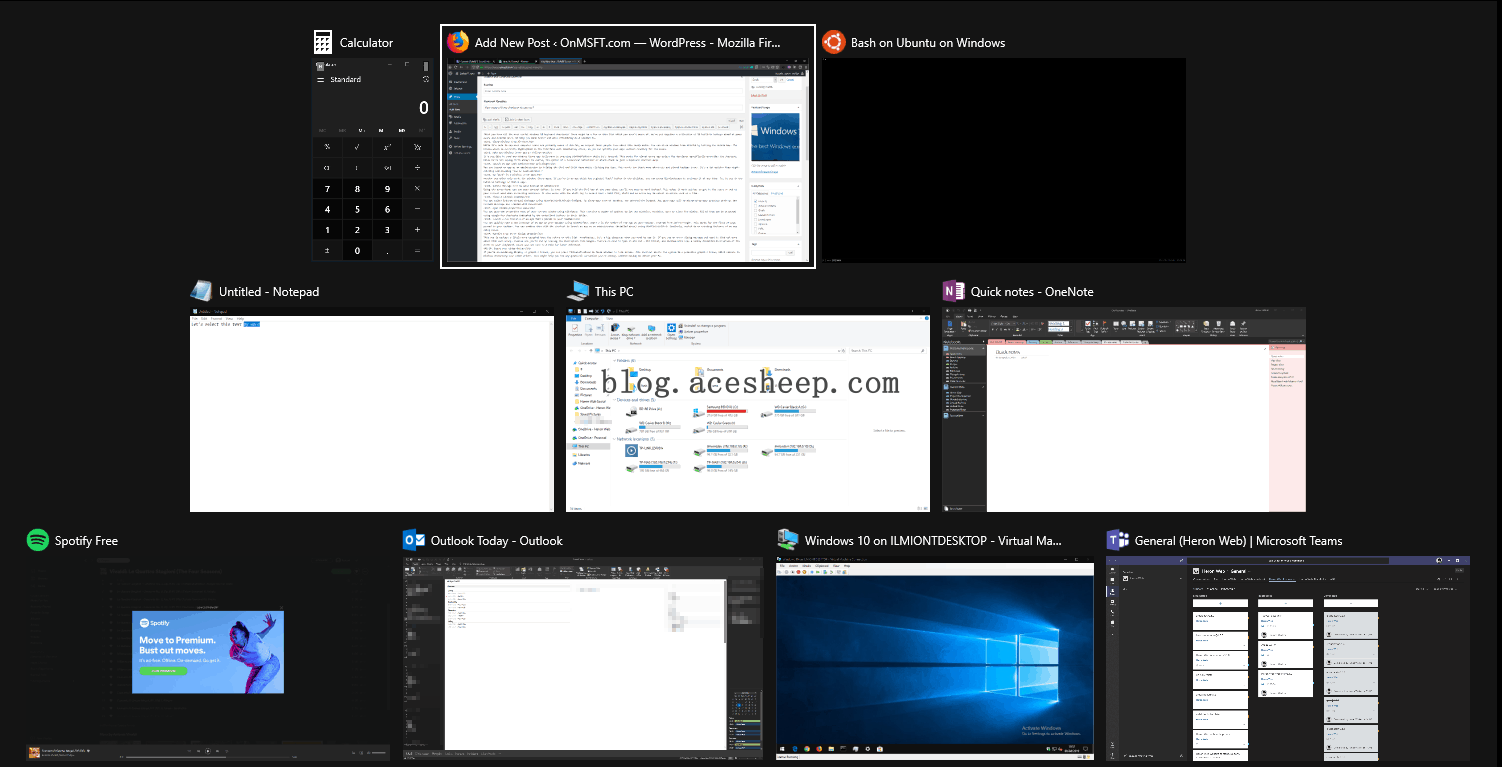1502x767 pixels.
Task: Click the Windows banner image in Firefox thumbnail
Action: tap(777, 135)
